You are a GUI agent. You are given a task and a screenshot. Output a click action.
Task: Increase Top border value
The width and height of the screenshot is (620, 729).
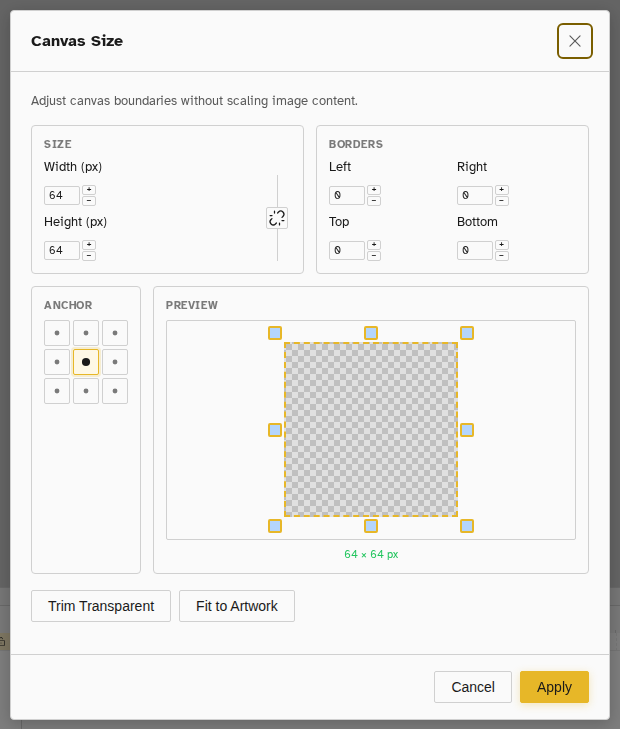click(x=374, y=245)
